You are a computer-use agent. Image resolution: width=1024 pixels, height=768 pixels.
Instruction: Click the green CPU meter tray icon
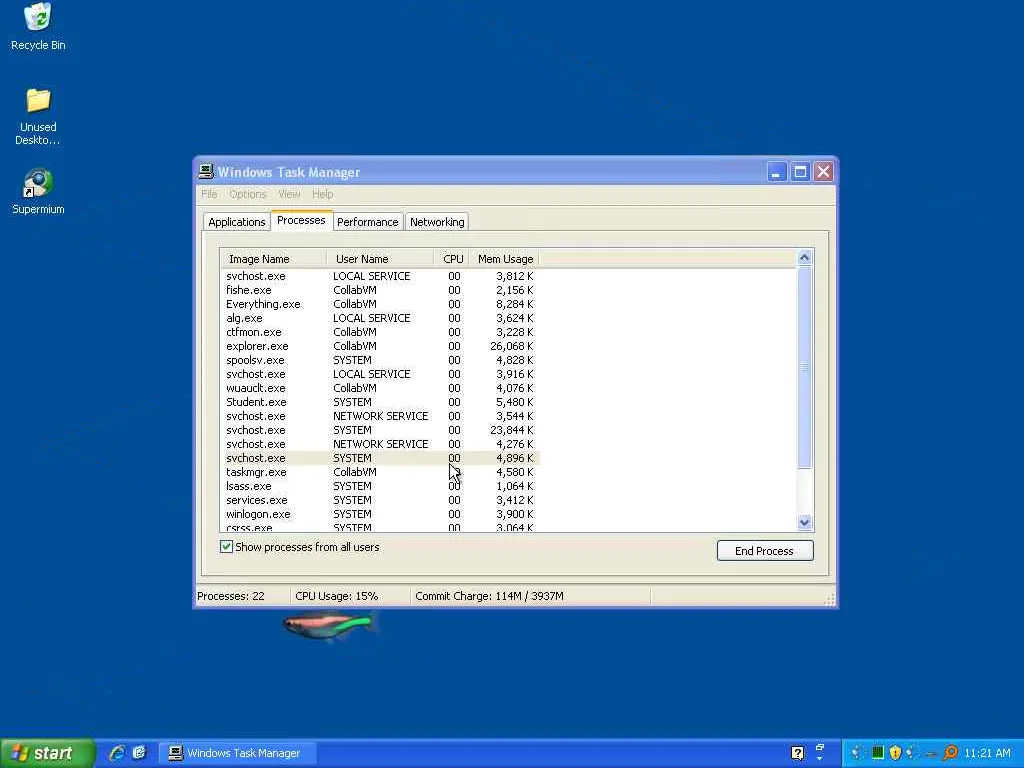(x=878, y=753)
